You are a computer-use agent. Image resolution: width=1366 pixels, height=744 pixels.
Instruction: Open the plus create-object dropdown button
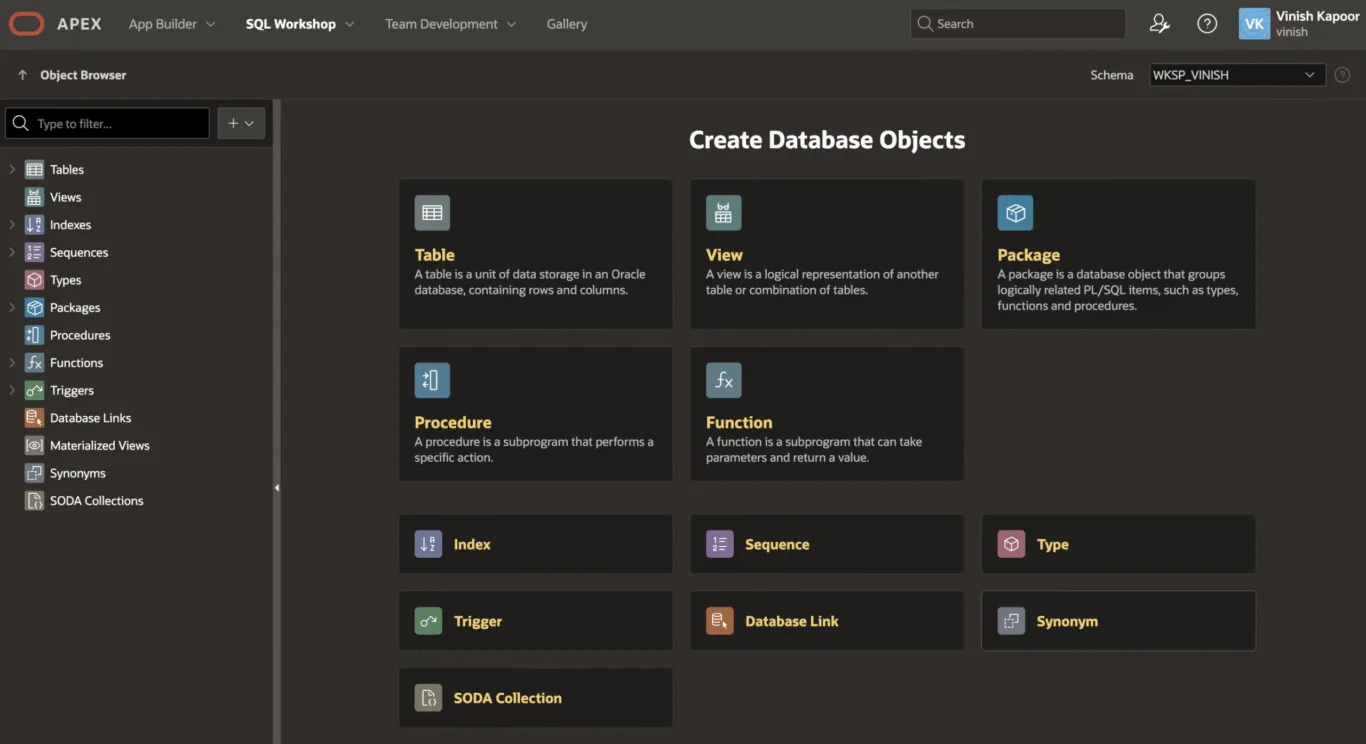point(241,123)
